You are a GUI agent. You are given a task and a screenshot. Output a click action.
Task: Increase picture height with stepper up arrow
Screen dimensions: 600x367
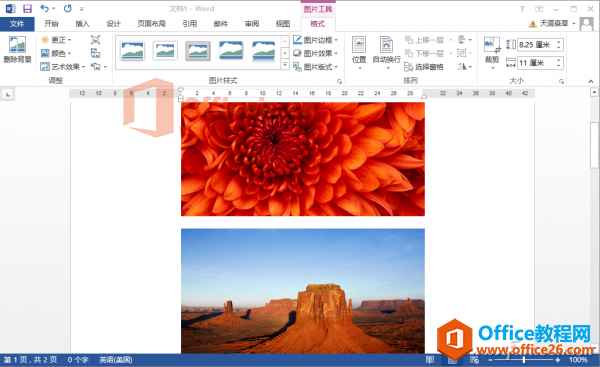tap(559, 42)
